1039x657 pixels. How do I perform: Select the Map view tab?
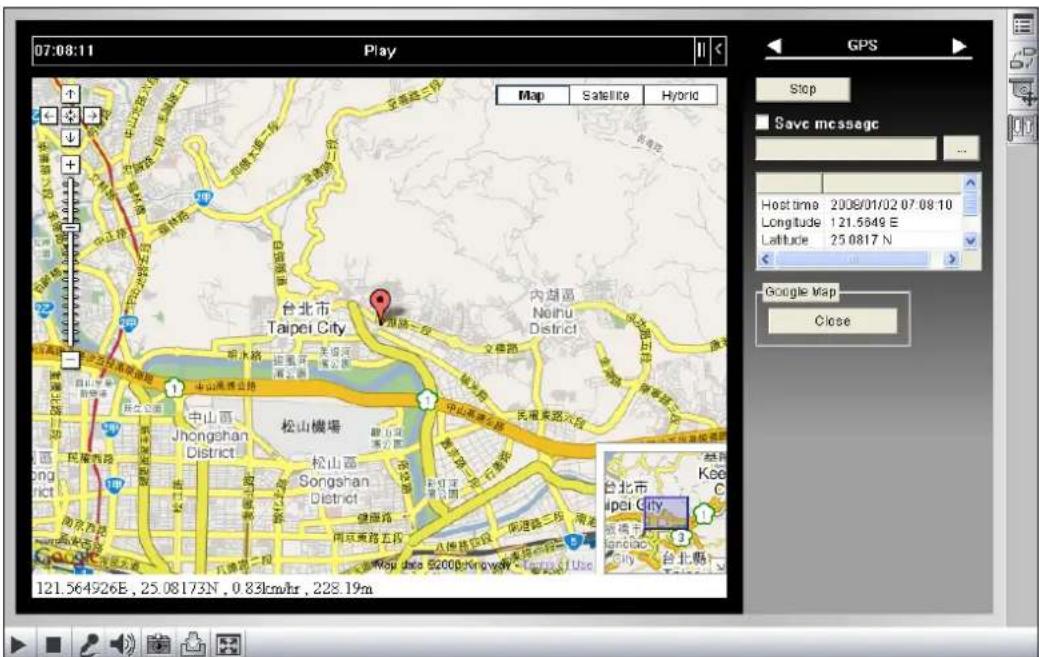coord(532,95)
